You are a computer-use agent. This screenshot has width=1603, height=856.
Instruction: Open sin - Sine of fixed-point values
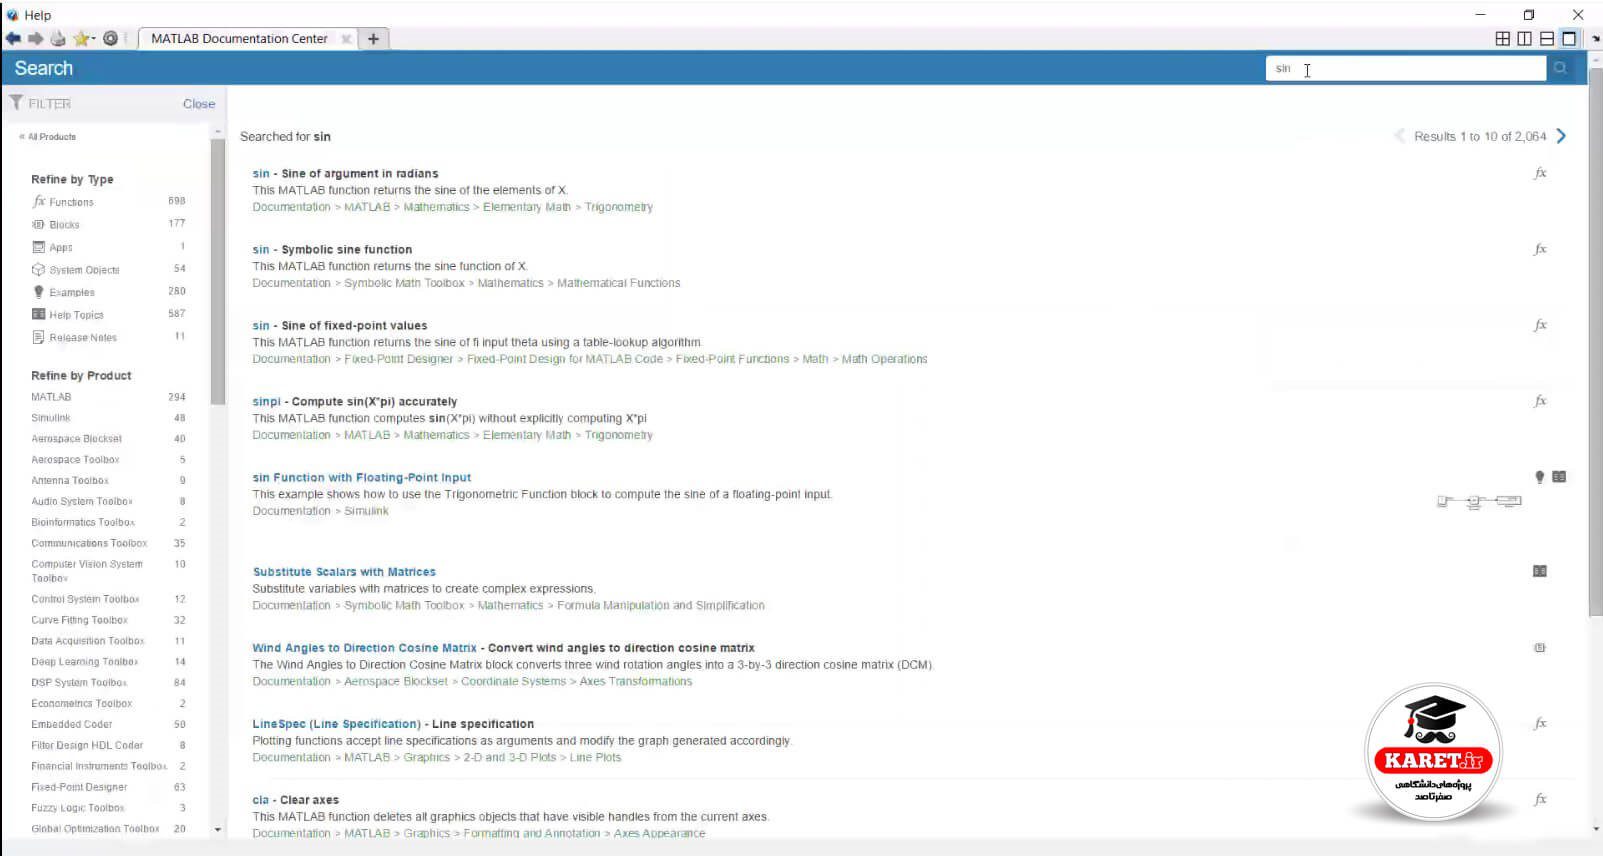pos(340,326)
